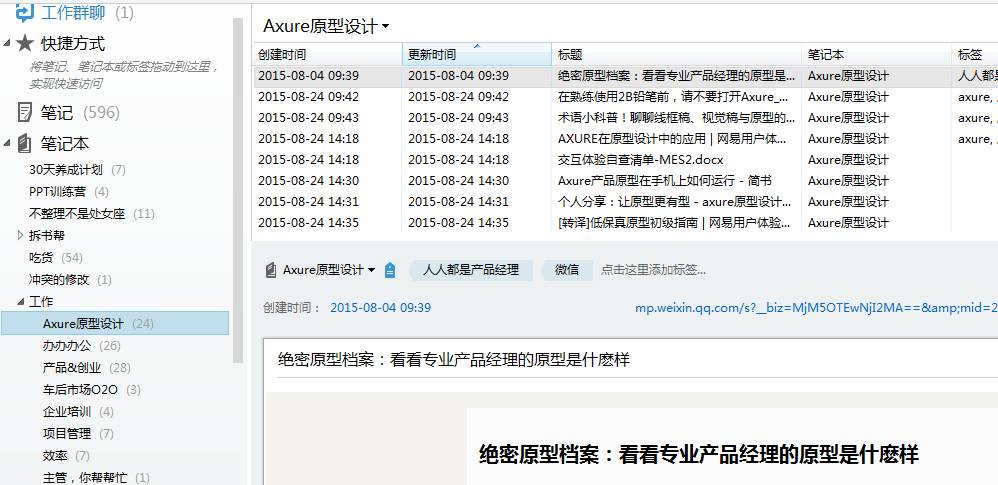Sort by 标签 column header
The height and width of the screenshot is (485, 998).
pos(975,55)
